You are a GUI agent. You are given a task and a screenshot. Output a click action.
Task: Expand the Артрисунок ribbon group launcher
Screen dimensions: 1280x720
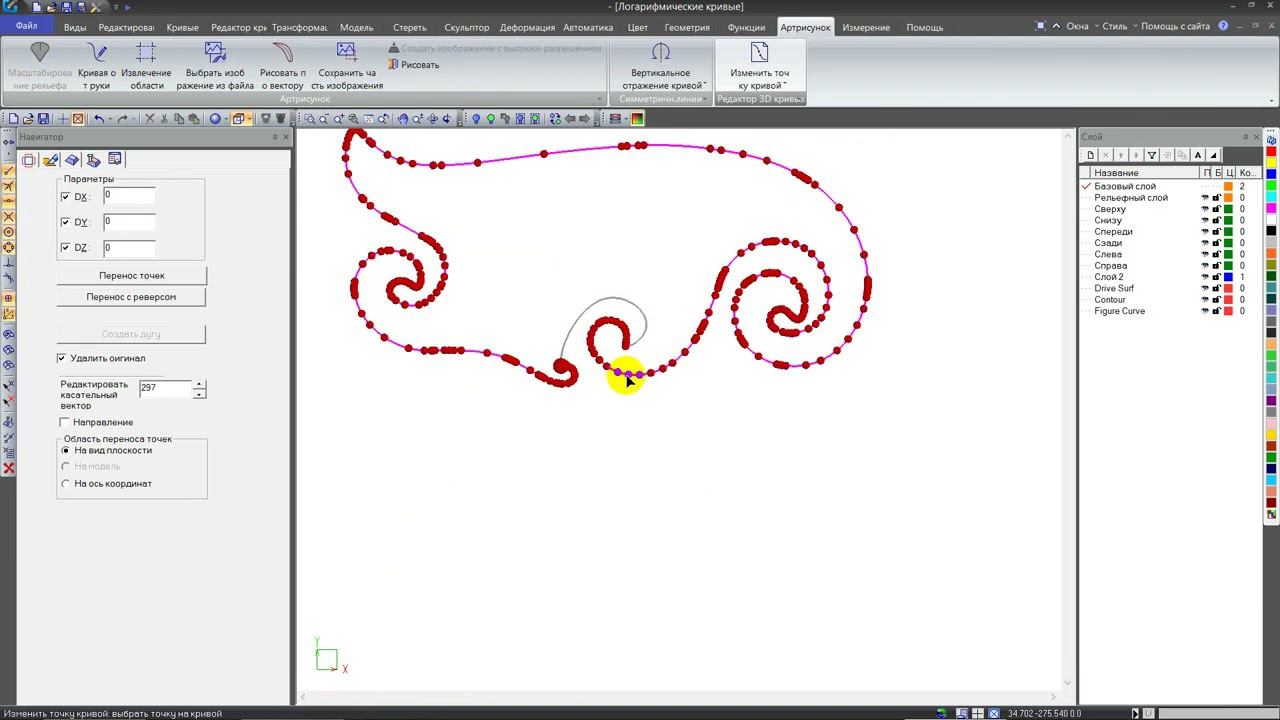(x=600, y=99)
